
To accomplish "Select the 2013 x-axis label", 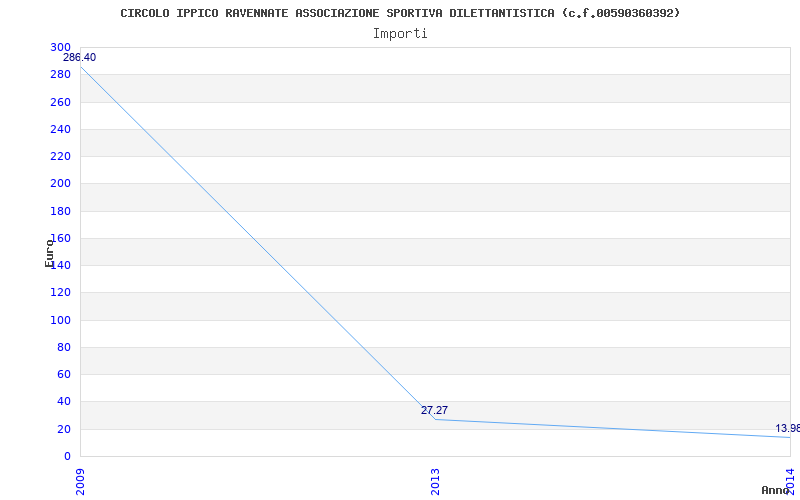I will (435, 481).
